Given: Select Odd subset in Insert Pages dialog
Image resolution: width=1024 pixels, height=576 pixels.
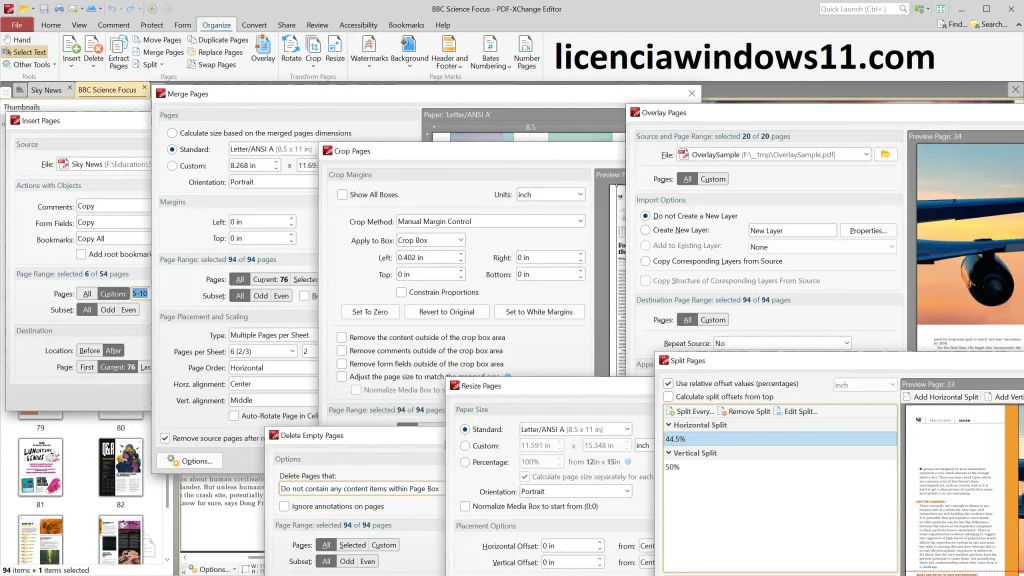Looking at the screenshot, I should pyautogui.click(x=108, y=310).
